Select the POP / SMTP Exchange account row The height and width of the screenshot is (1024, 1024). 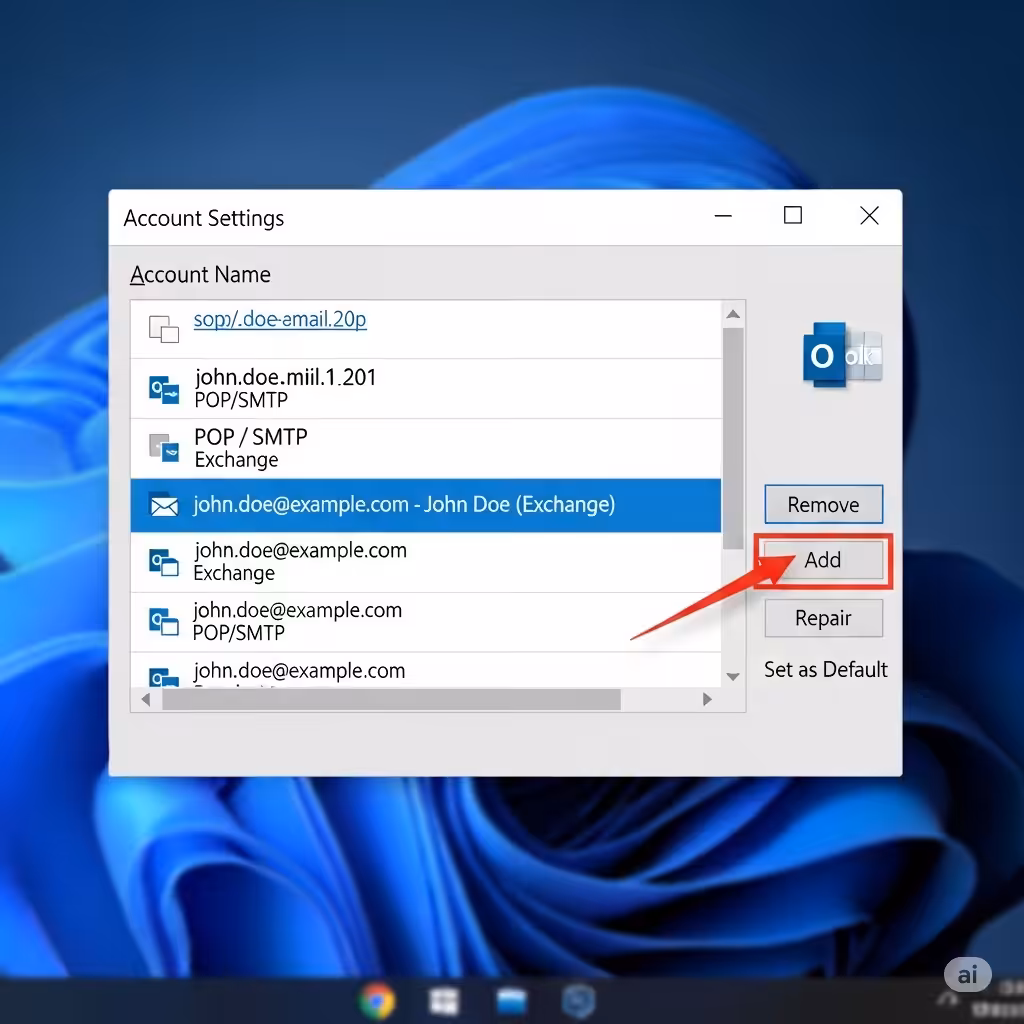[426, 448]
